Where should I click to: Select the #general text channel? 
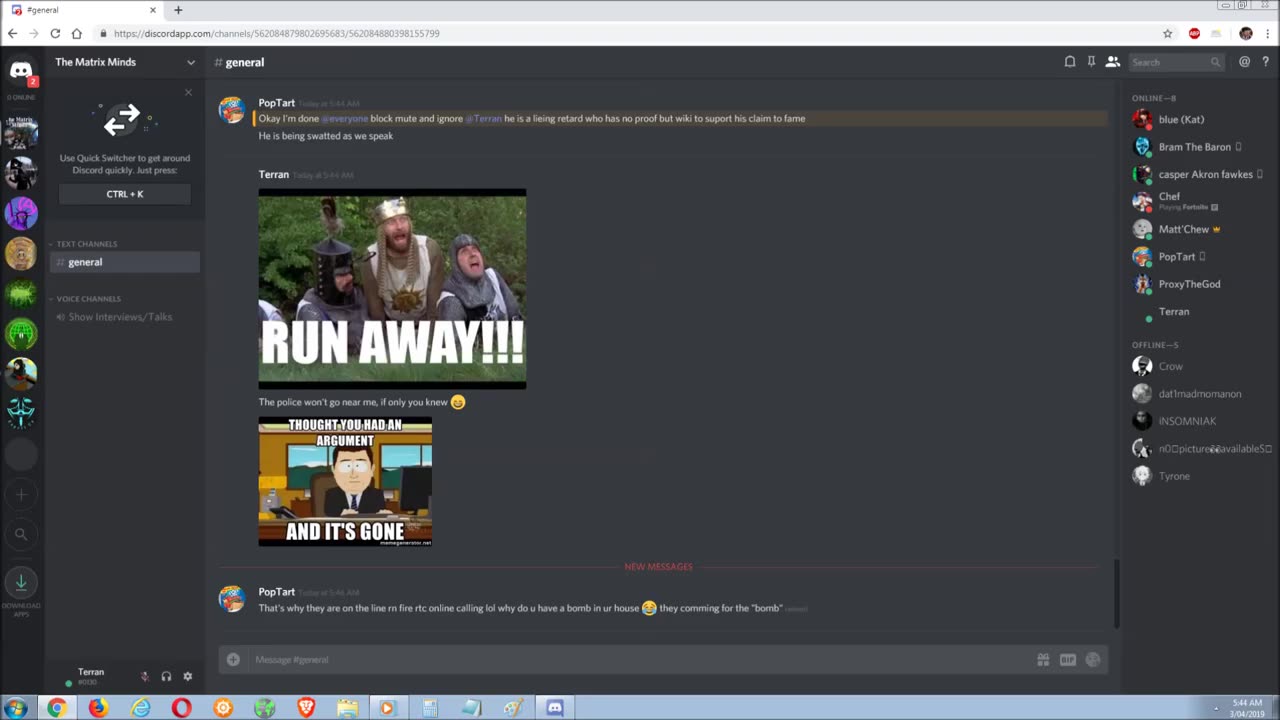click(125, 262)
